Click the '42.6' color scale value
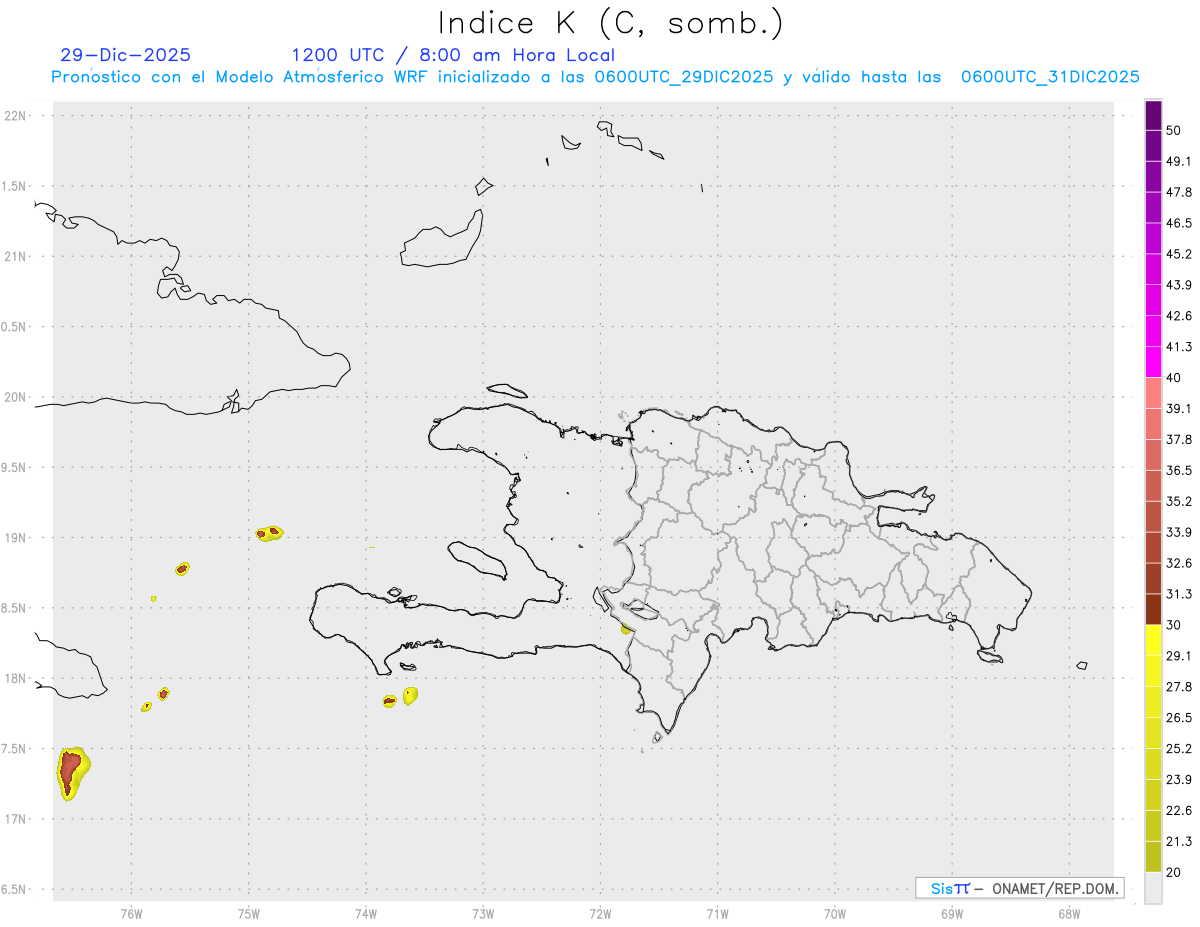The height and width of the screenshot is (927, 1200). [x=1178, y=316]
